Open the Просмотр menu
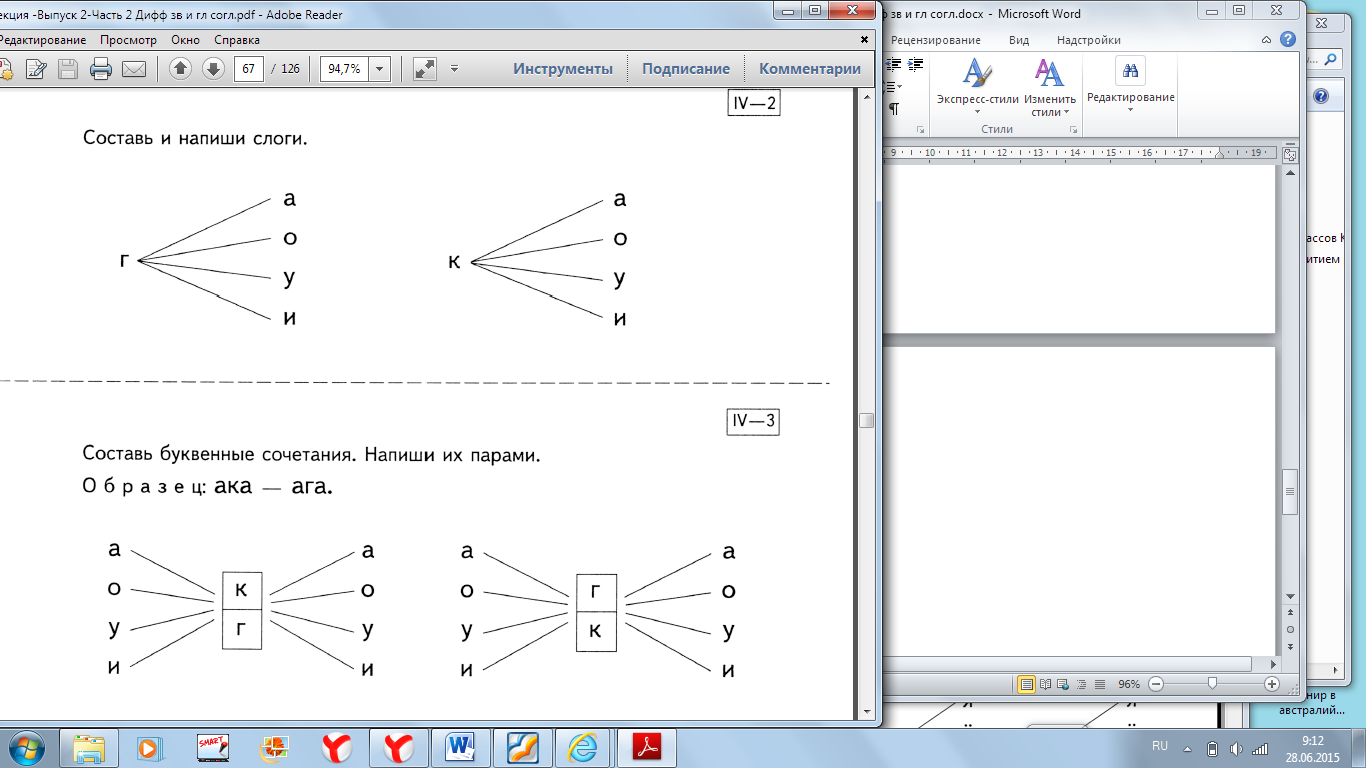 [128, 40]
